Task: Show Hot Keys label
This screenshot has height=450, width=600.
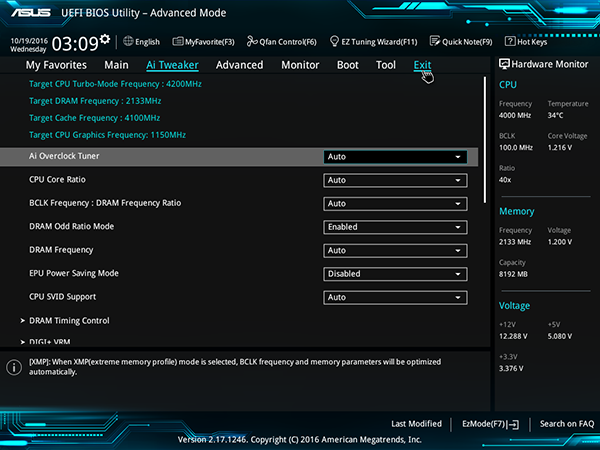Action: (x=532, y=42)
